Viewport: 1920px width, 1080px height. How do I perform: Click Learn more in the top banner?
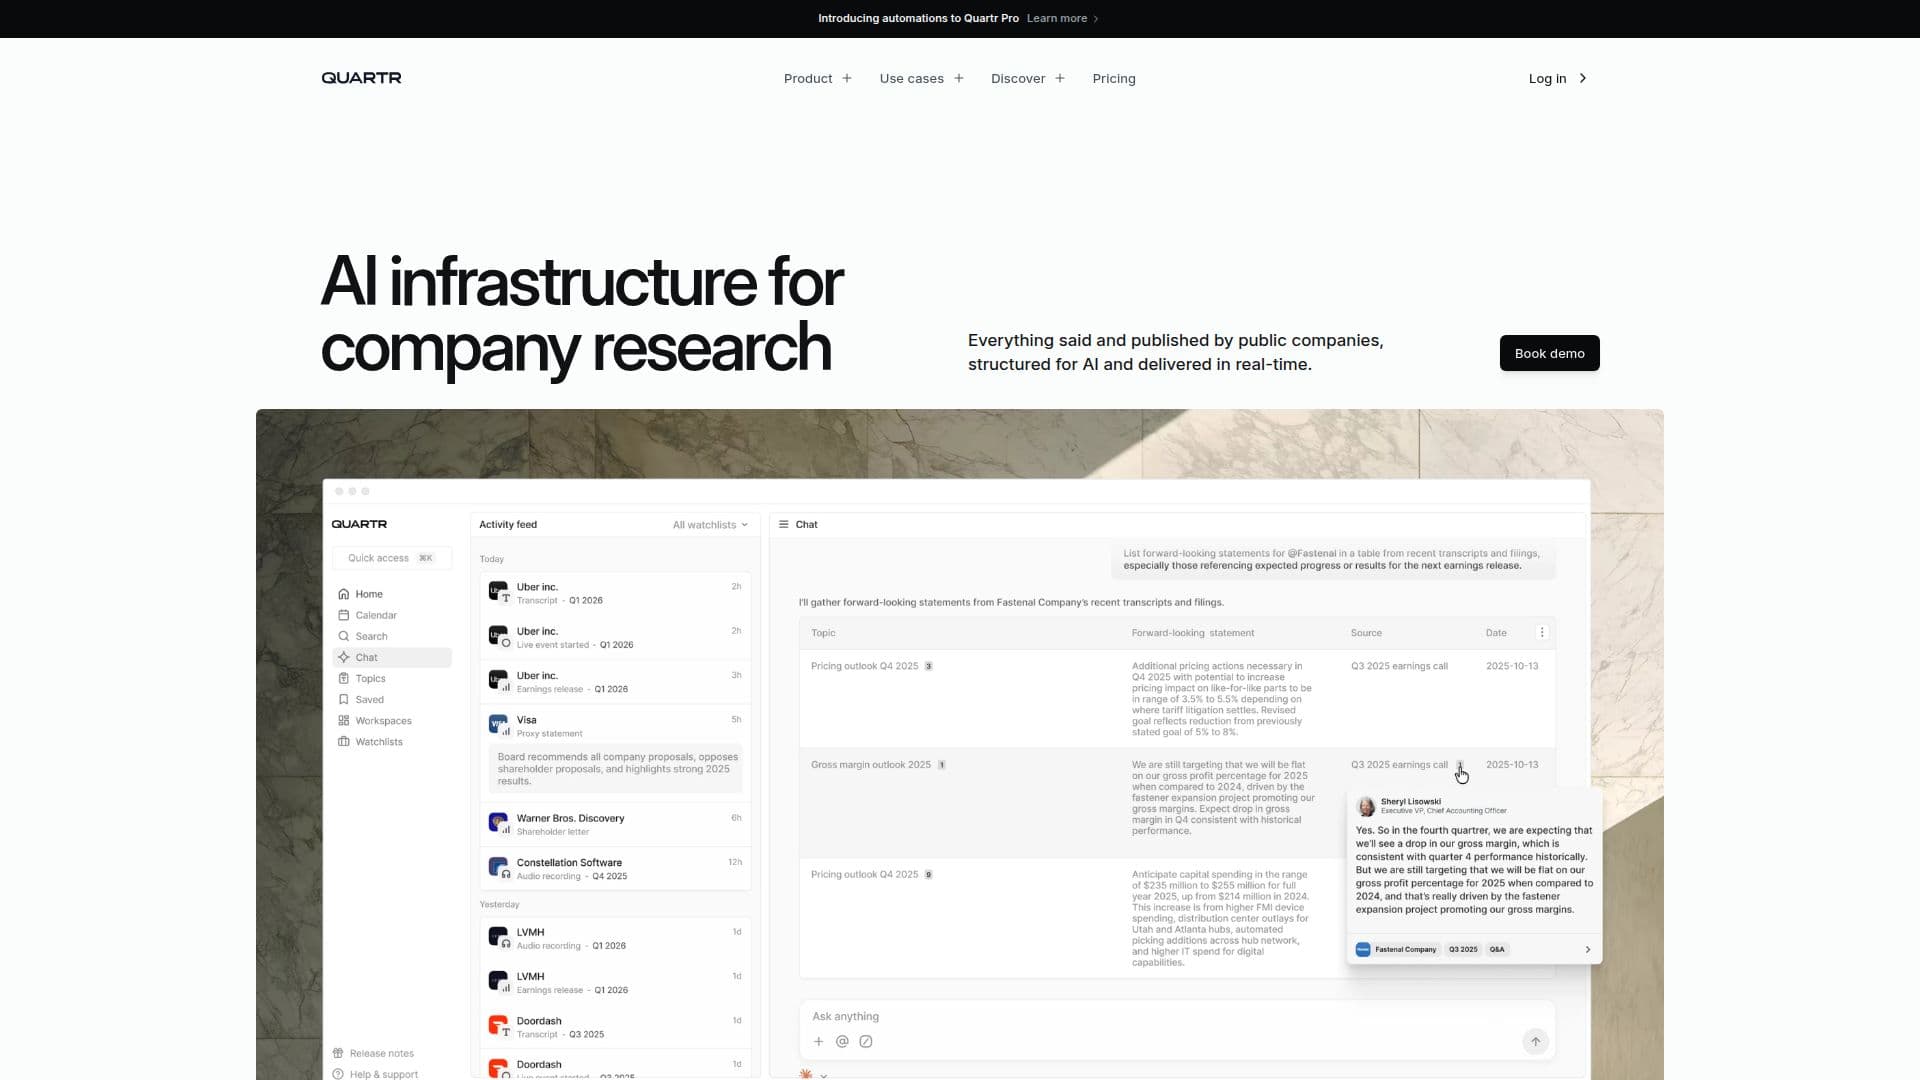(x=1062, y=18)
